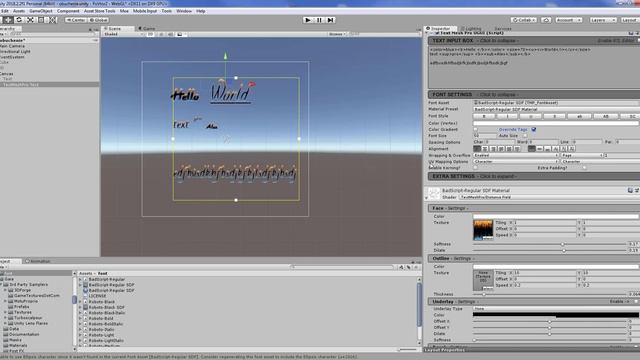Image resolution: width=640 pixels, height=360 pixels.
Task: Click the Pause button
Action: pyautogui.click(x=319, y=20)
